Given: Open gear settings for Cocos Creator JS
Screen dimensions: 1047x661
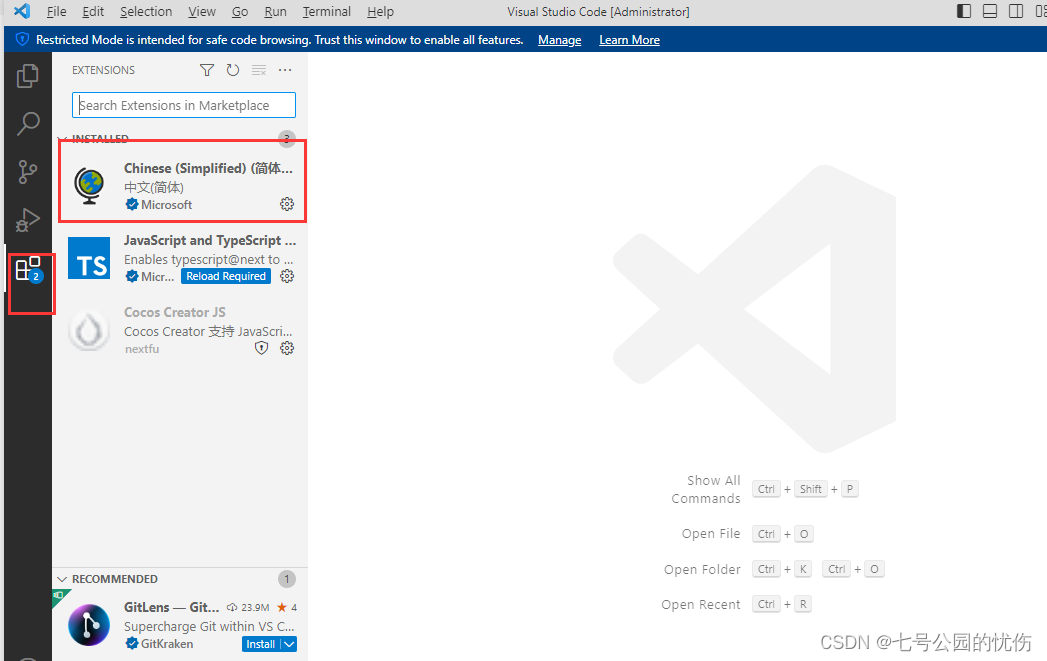Looking at the screenshot, I should click(287, 348).
